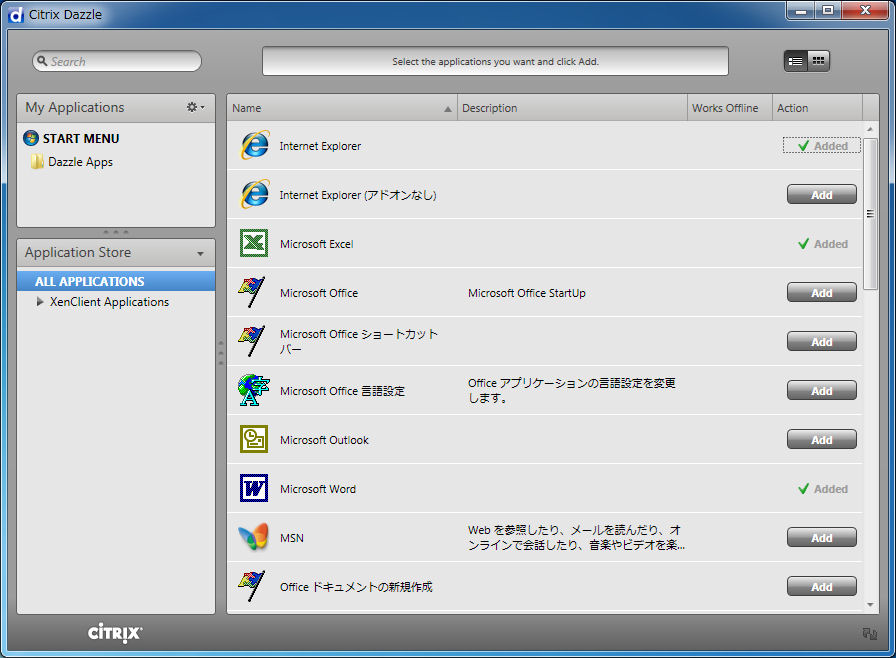This screenshot has width=896, height=658.
Task: Add Microsoft Outlook to my applications
Action: pos(821,440)
